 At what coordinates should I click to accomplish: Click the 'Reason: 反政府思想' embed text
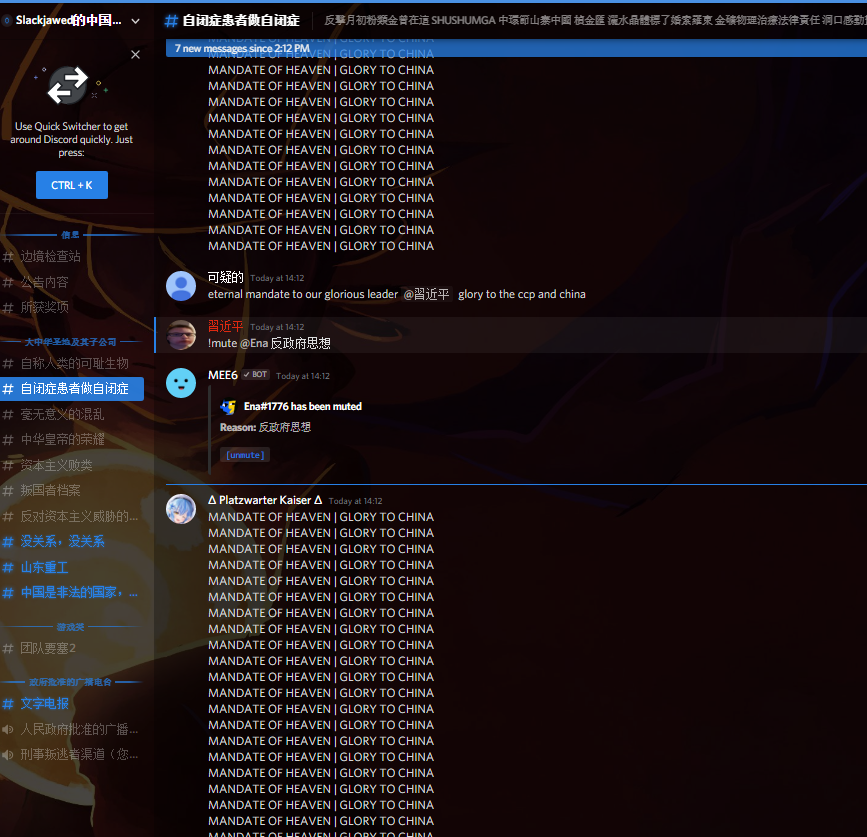pos(265,427)
